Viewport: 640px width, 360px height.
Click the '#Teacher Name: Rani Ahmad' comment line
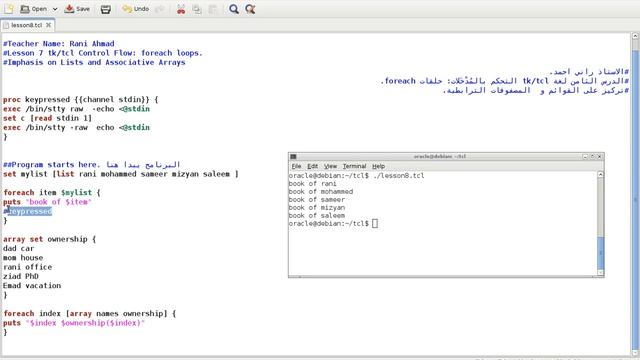pos(59,44)
